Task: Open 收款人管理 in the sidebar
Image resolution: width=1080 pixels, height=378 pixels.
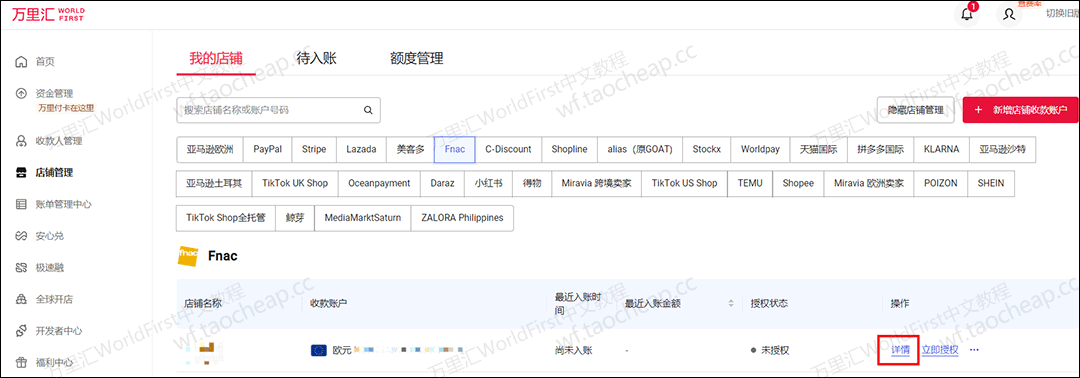Action: (x=59, y=141)
